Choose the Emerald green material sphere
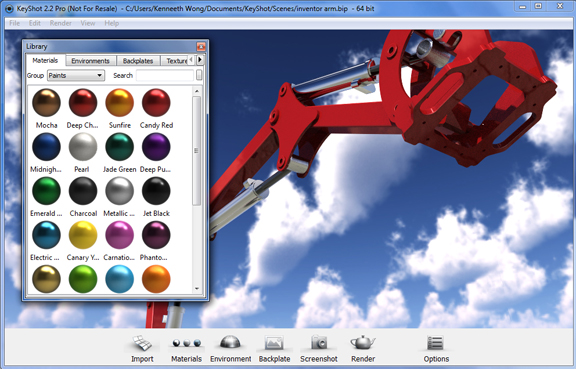Viewport: 576px width, 369px height. click(46, 191)
